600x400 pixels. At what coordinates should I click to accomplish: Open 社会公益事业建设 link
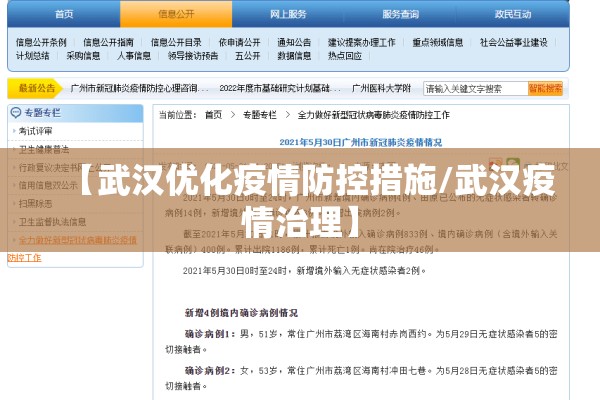(514, 42)
